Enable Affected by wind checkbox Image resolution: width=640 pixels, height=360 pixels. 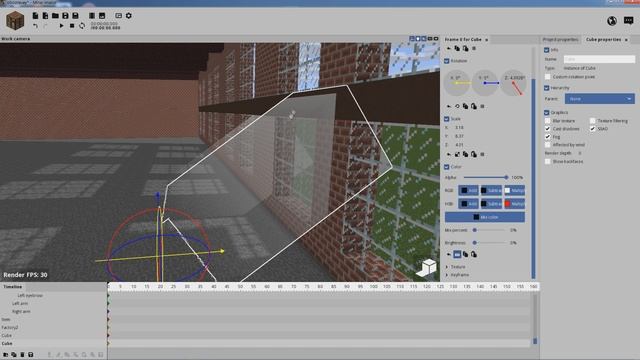point(548,144)
